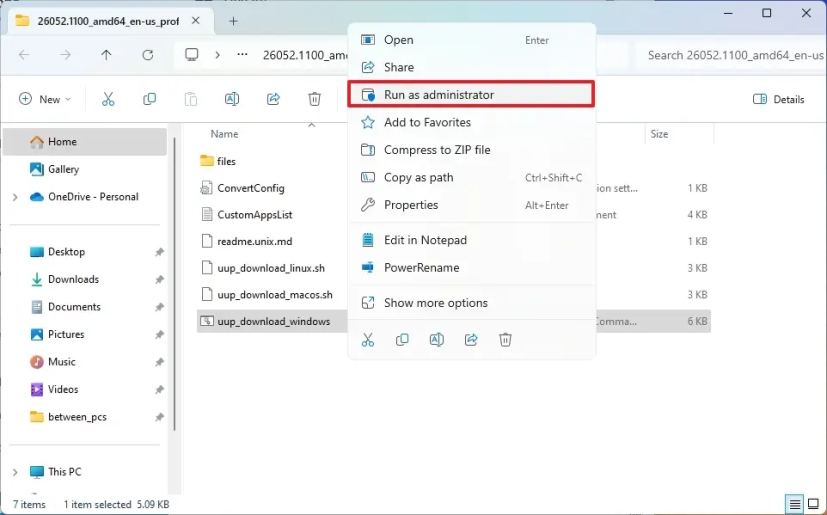827x515 pixels.
Task: Click the address bar path text
Action: pyautogui.click(x=305, y=55)
